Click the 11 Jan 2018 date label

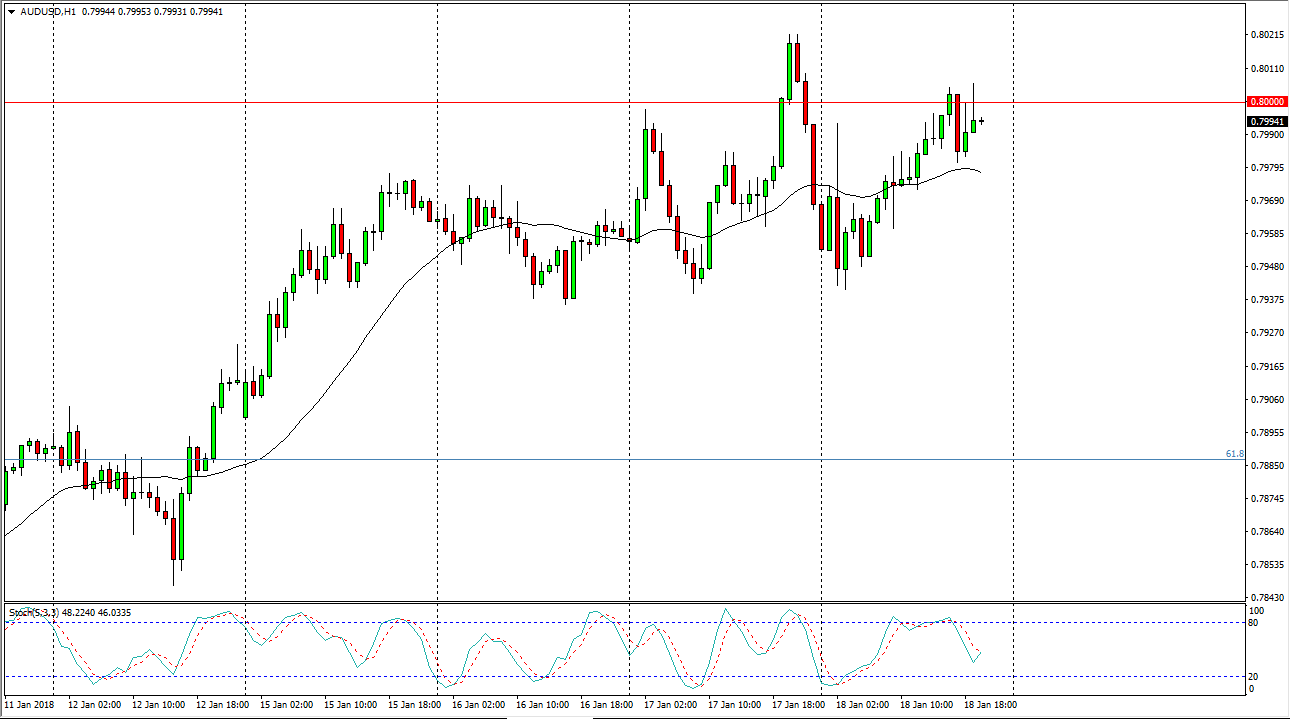click(x=30, y=705)
